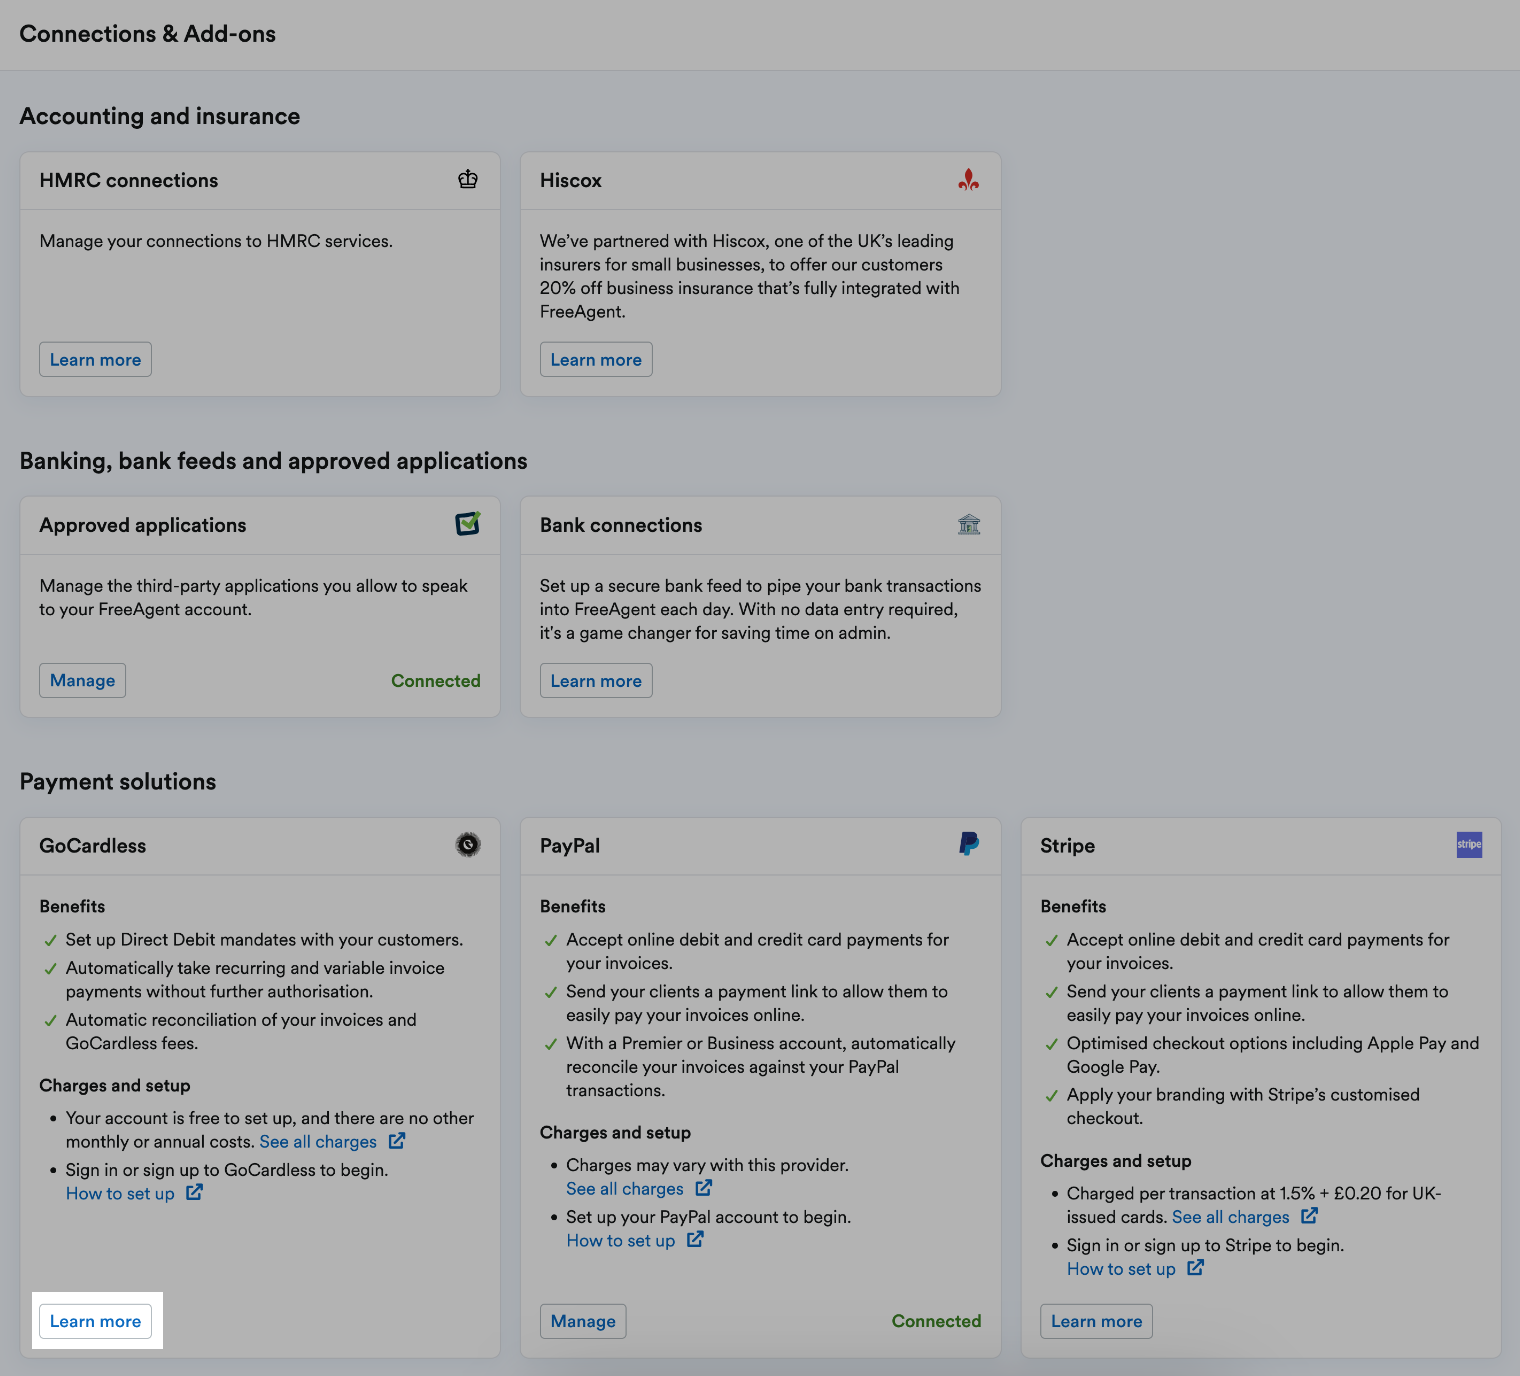Viewport: 1520px width, 1376px height.
Task: Click the highlighted Learn more under GoCardless
Action: 95,1321
